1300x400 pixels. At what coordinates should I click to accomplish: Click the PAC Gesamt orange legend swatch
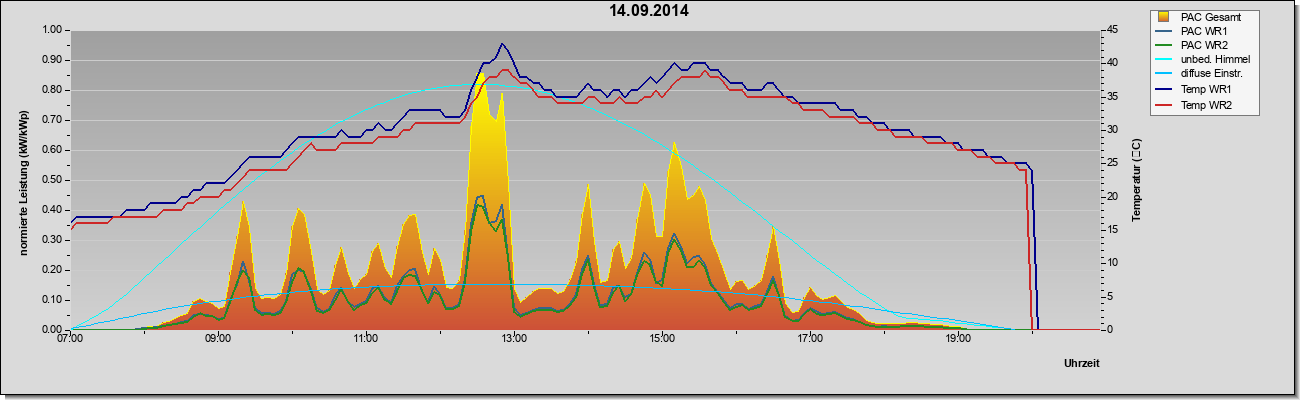point(1163,17)
